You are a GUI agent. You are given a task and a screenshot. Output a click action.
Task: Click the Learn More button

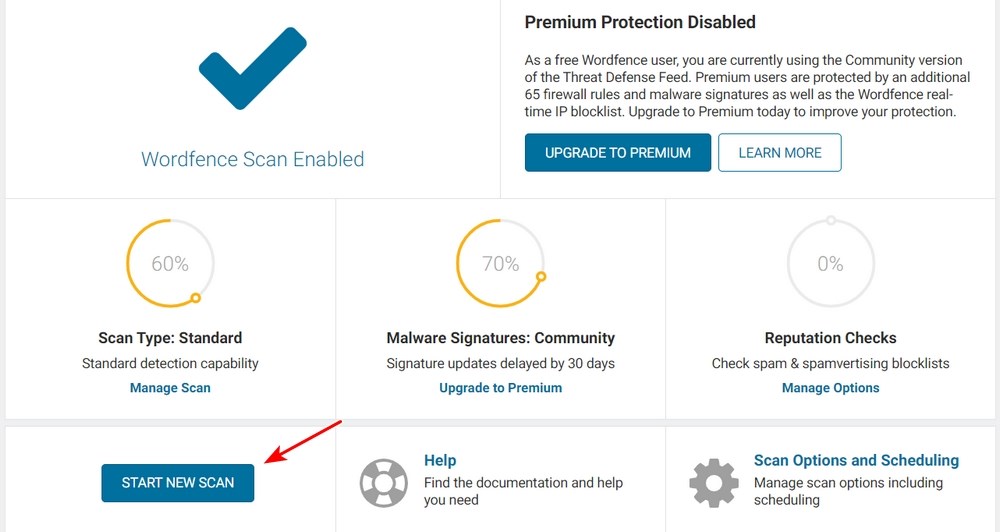coord(780,152)
